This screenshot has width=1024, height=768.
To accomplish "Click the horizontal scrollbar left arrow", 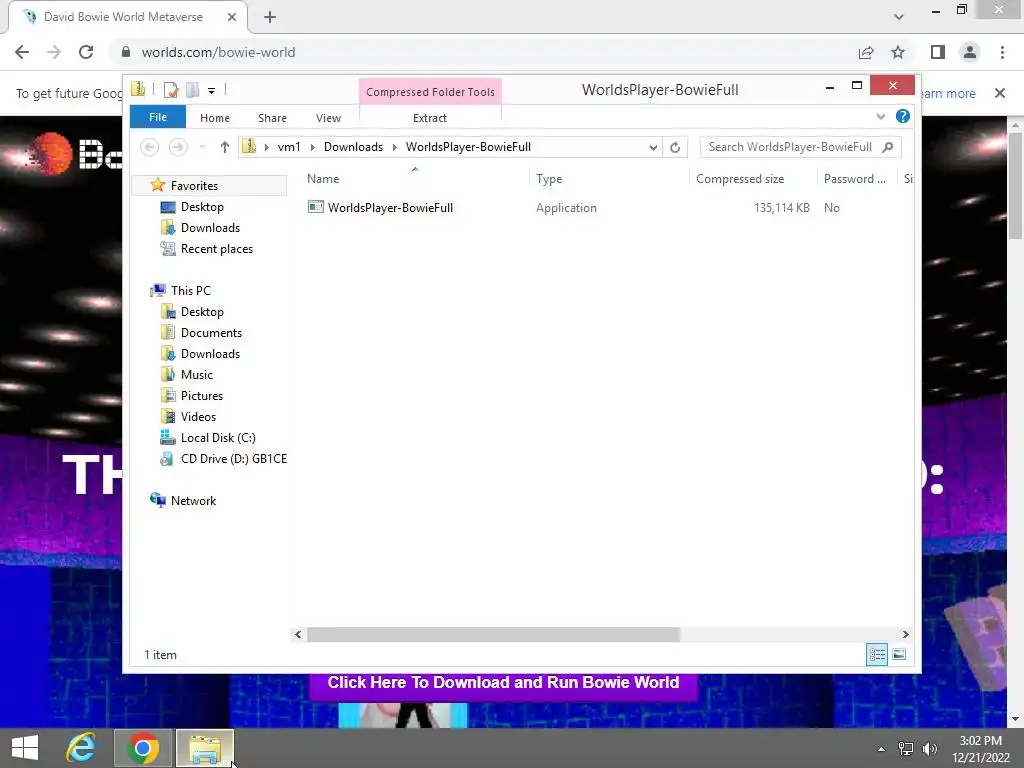I will (298, 634).
